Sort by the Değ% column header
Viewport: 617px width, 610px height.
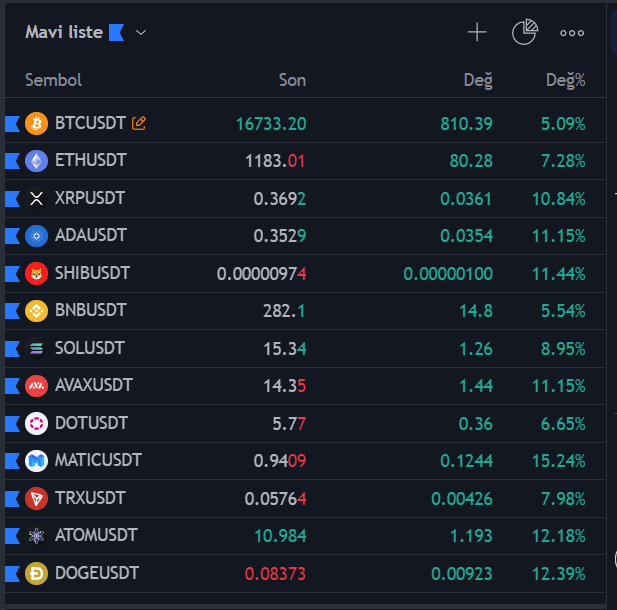pyautogui.click(x=565, y=80)
